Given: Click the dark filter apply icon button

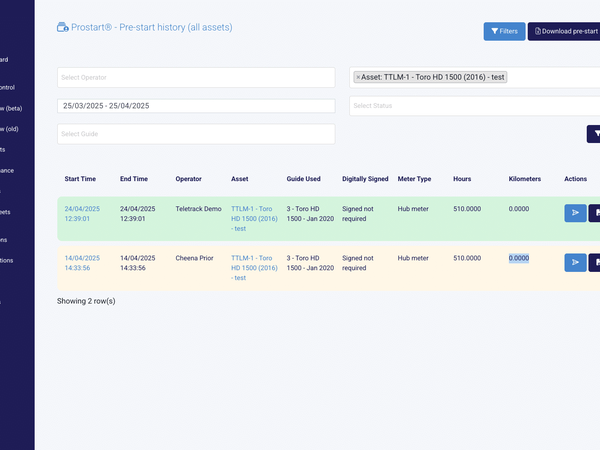Looking at the screenshot, I should (x=593, y=134).
